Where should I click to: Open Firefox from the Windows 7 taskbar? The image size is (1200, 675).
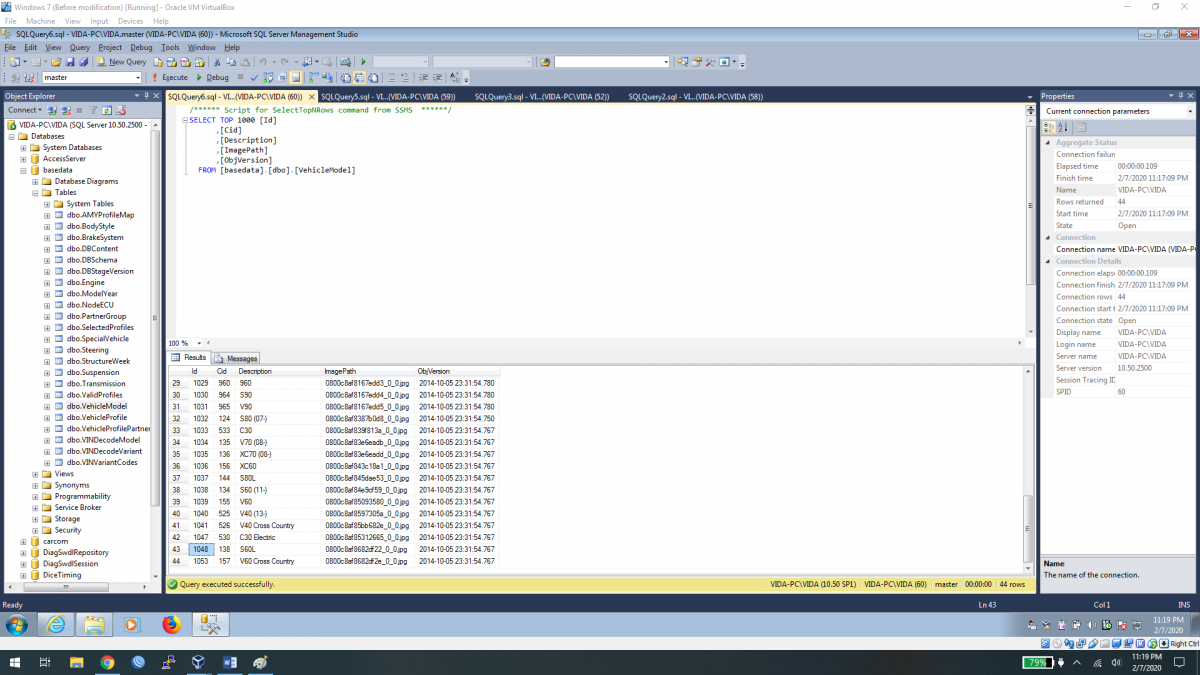[171, 625]
